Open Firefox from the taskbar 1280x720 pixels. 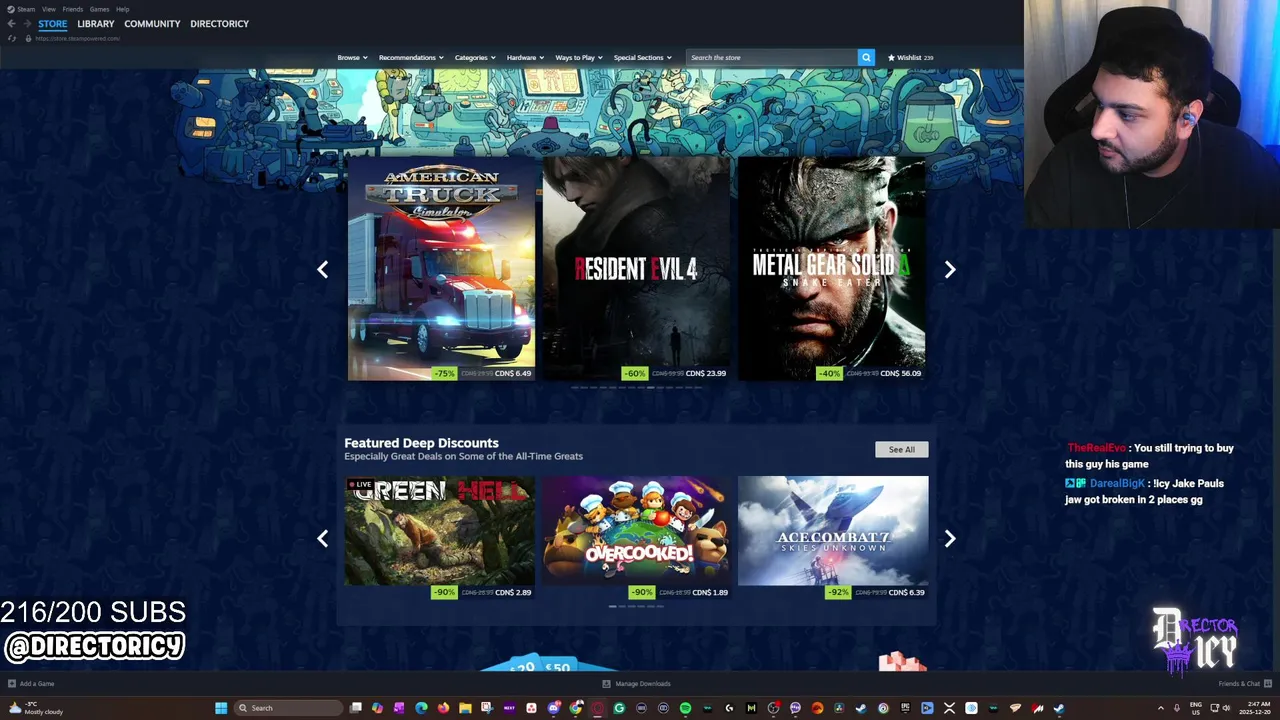pos(443,708)
